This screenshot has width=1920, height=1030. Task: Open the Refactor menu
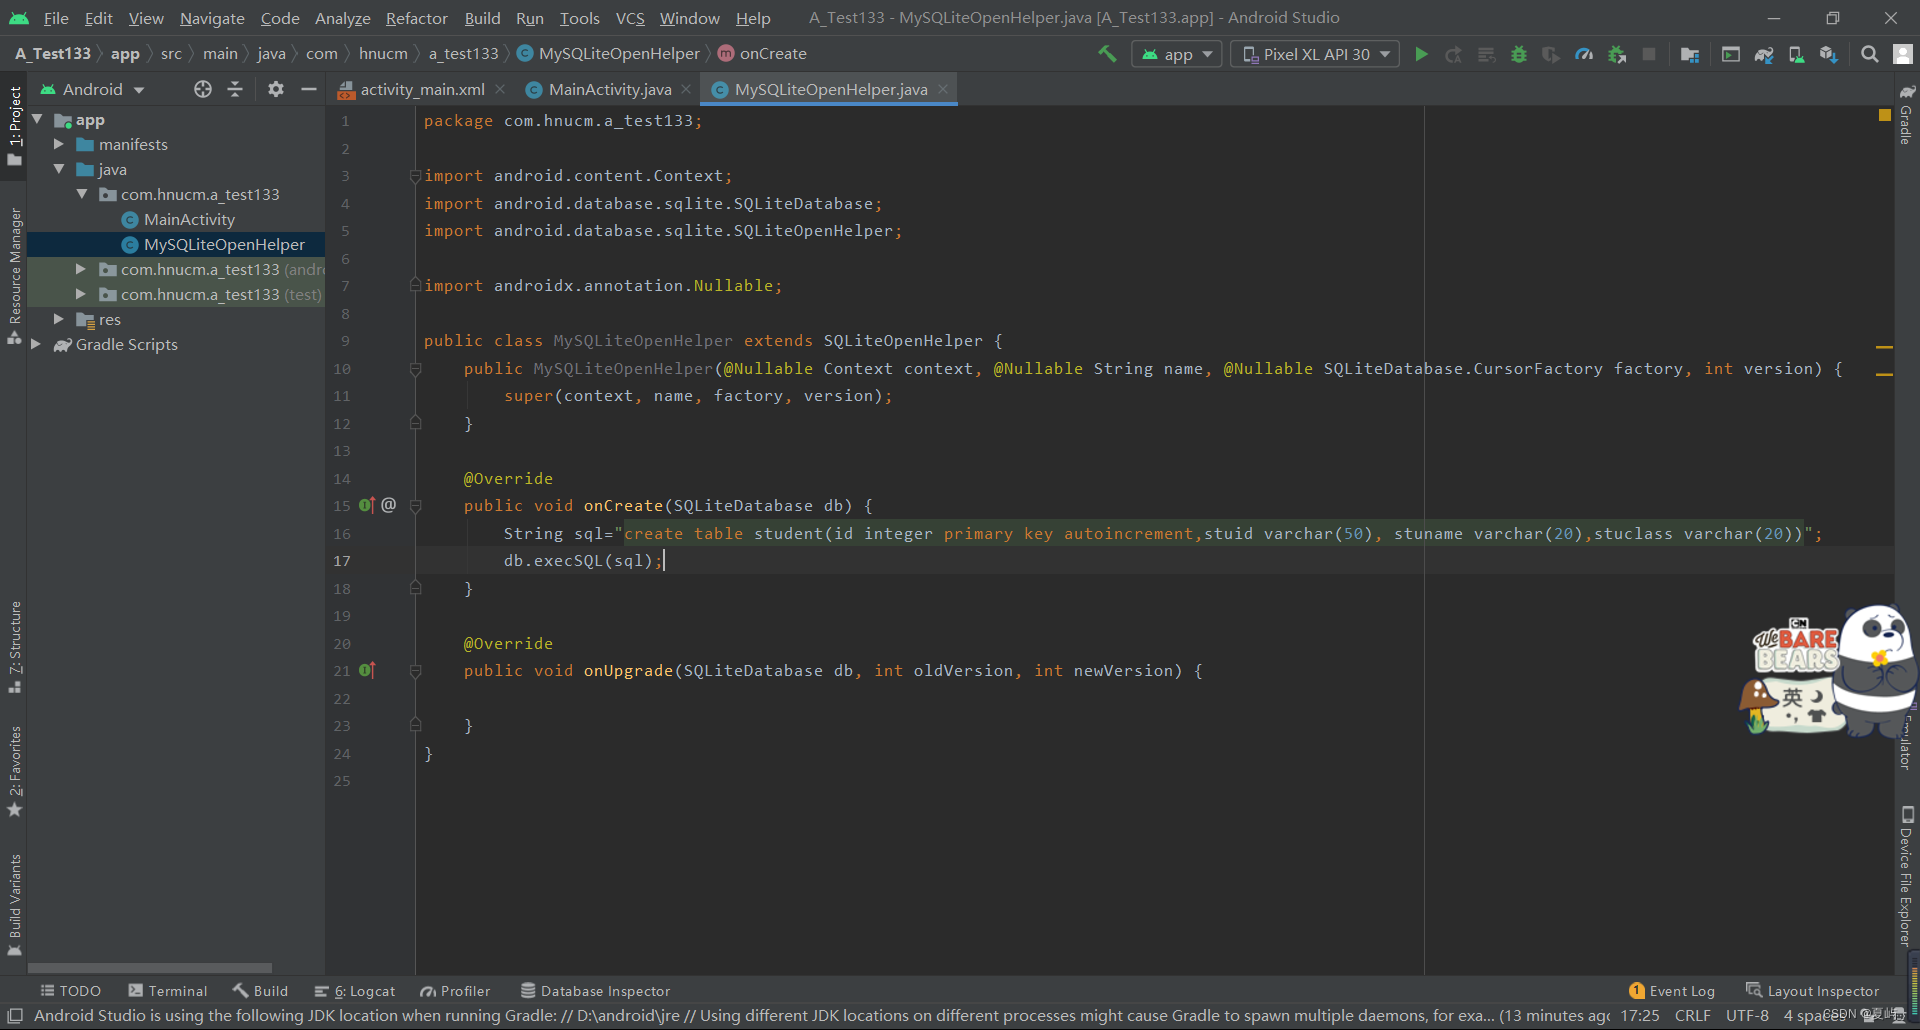point(416,18)
